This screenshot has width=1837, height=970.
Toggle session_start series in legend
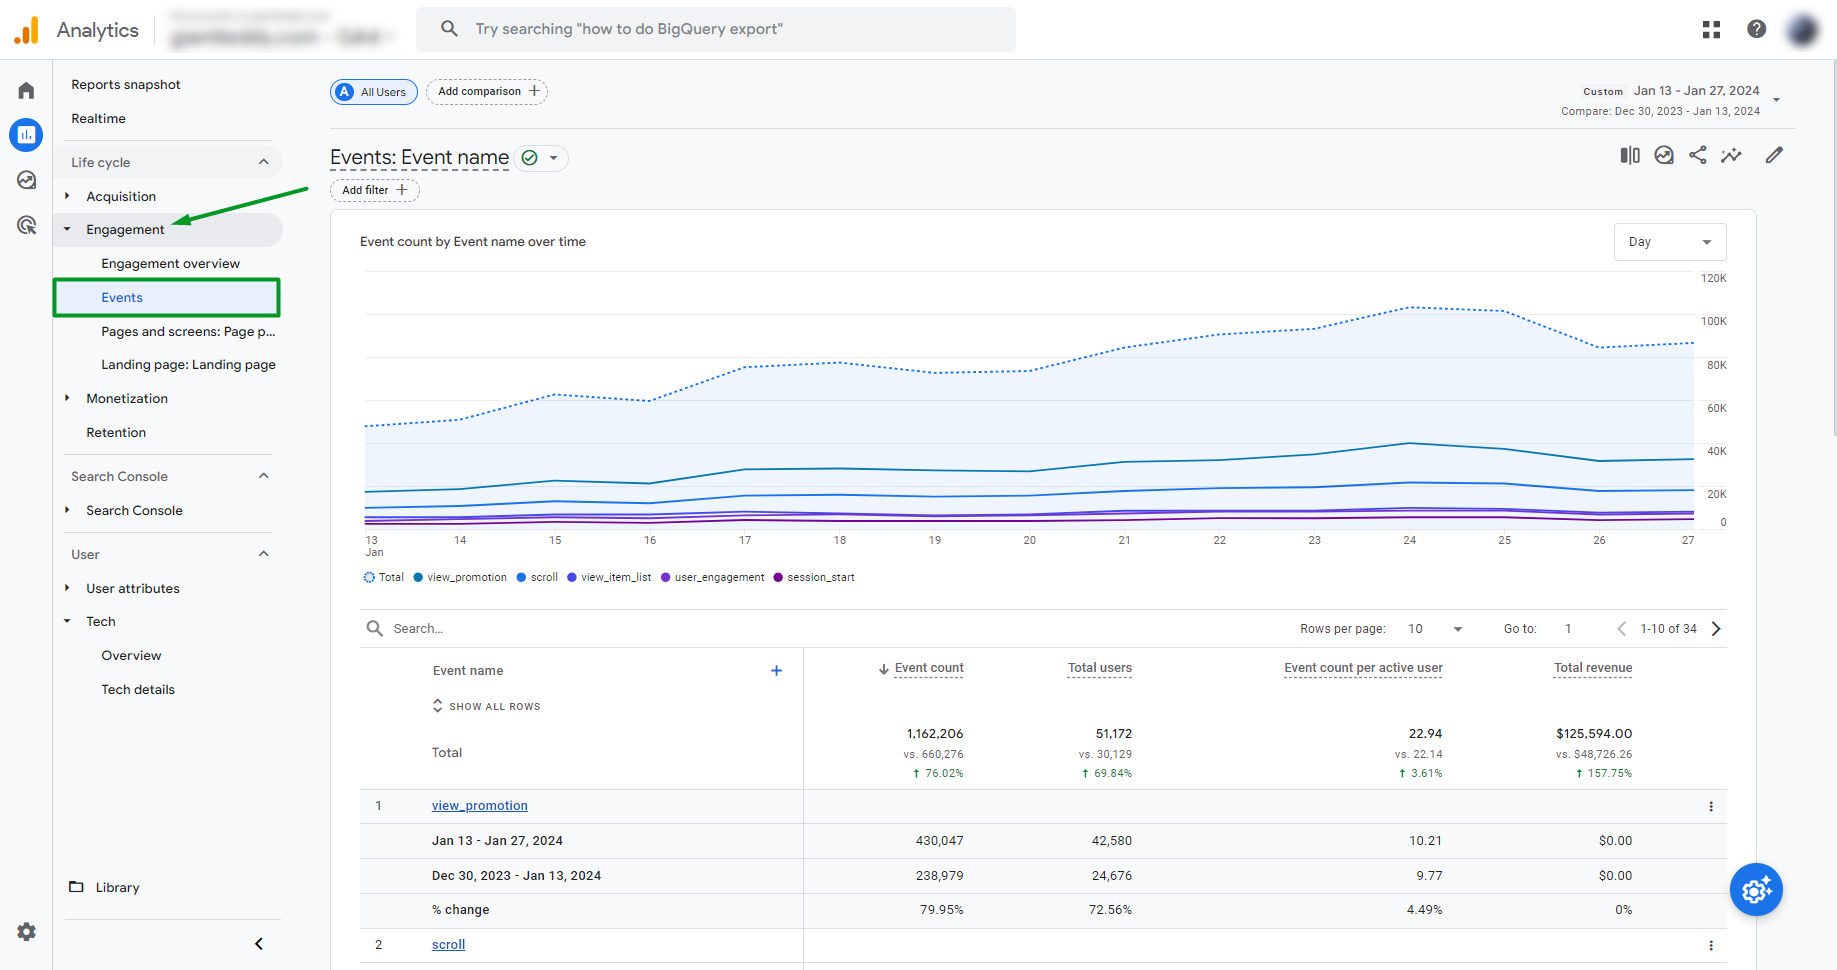(x=814, y=578)
